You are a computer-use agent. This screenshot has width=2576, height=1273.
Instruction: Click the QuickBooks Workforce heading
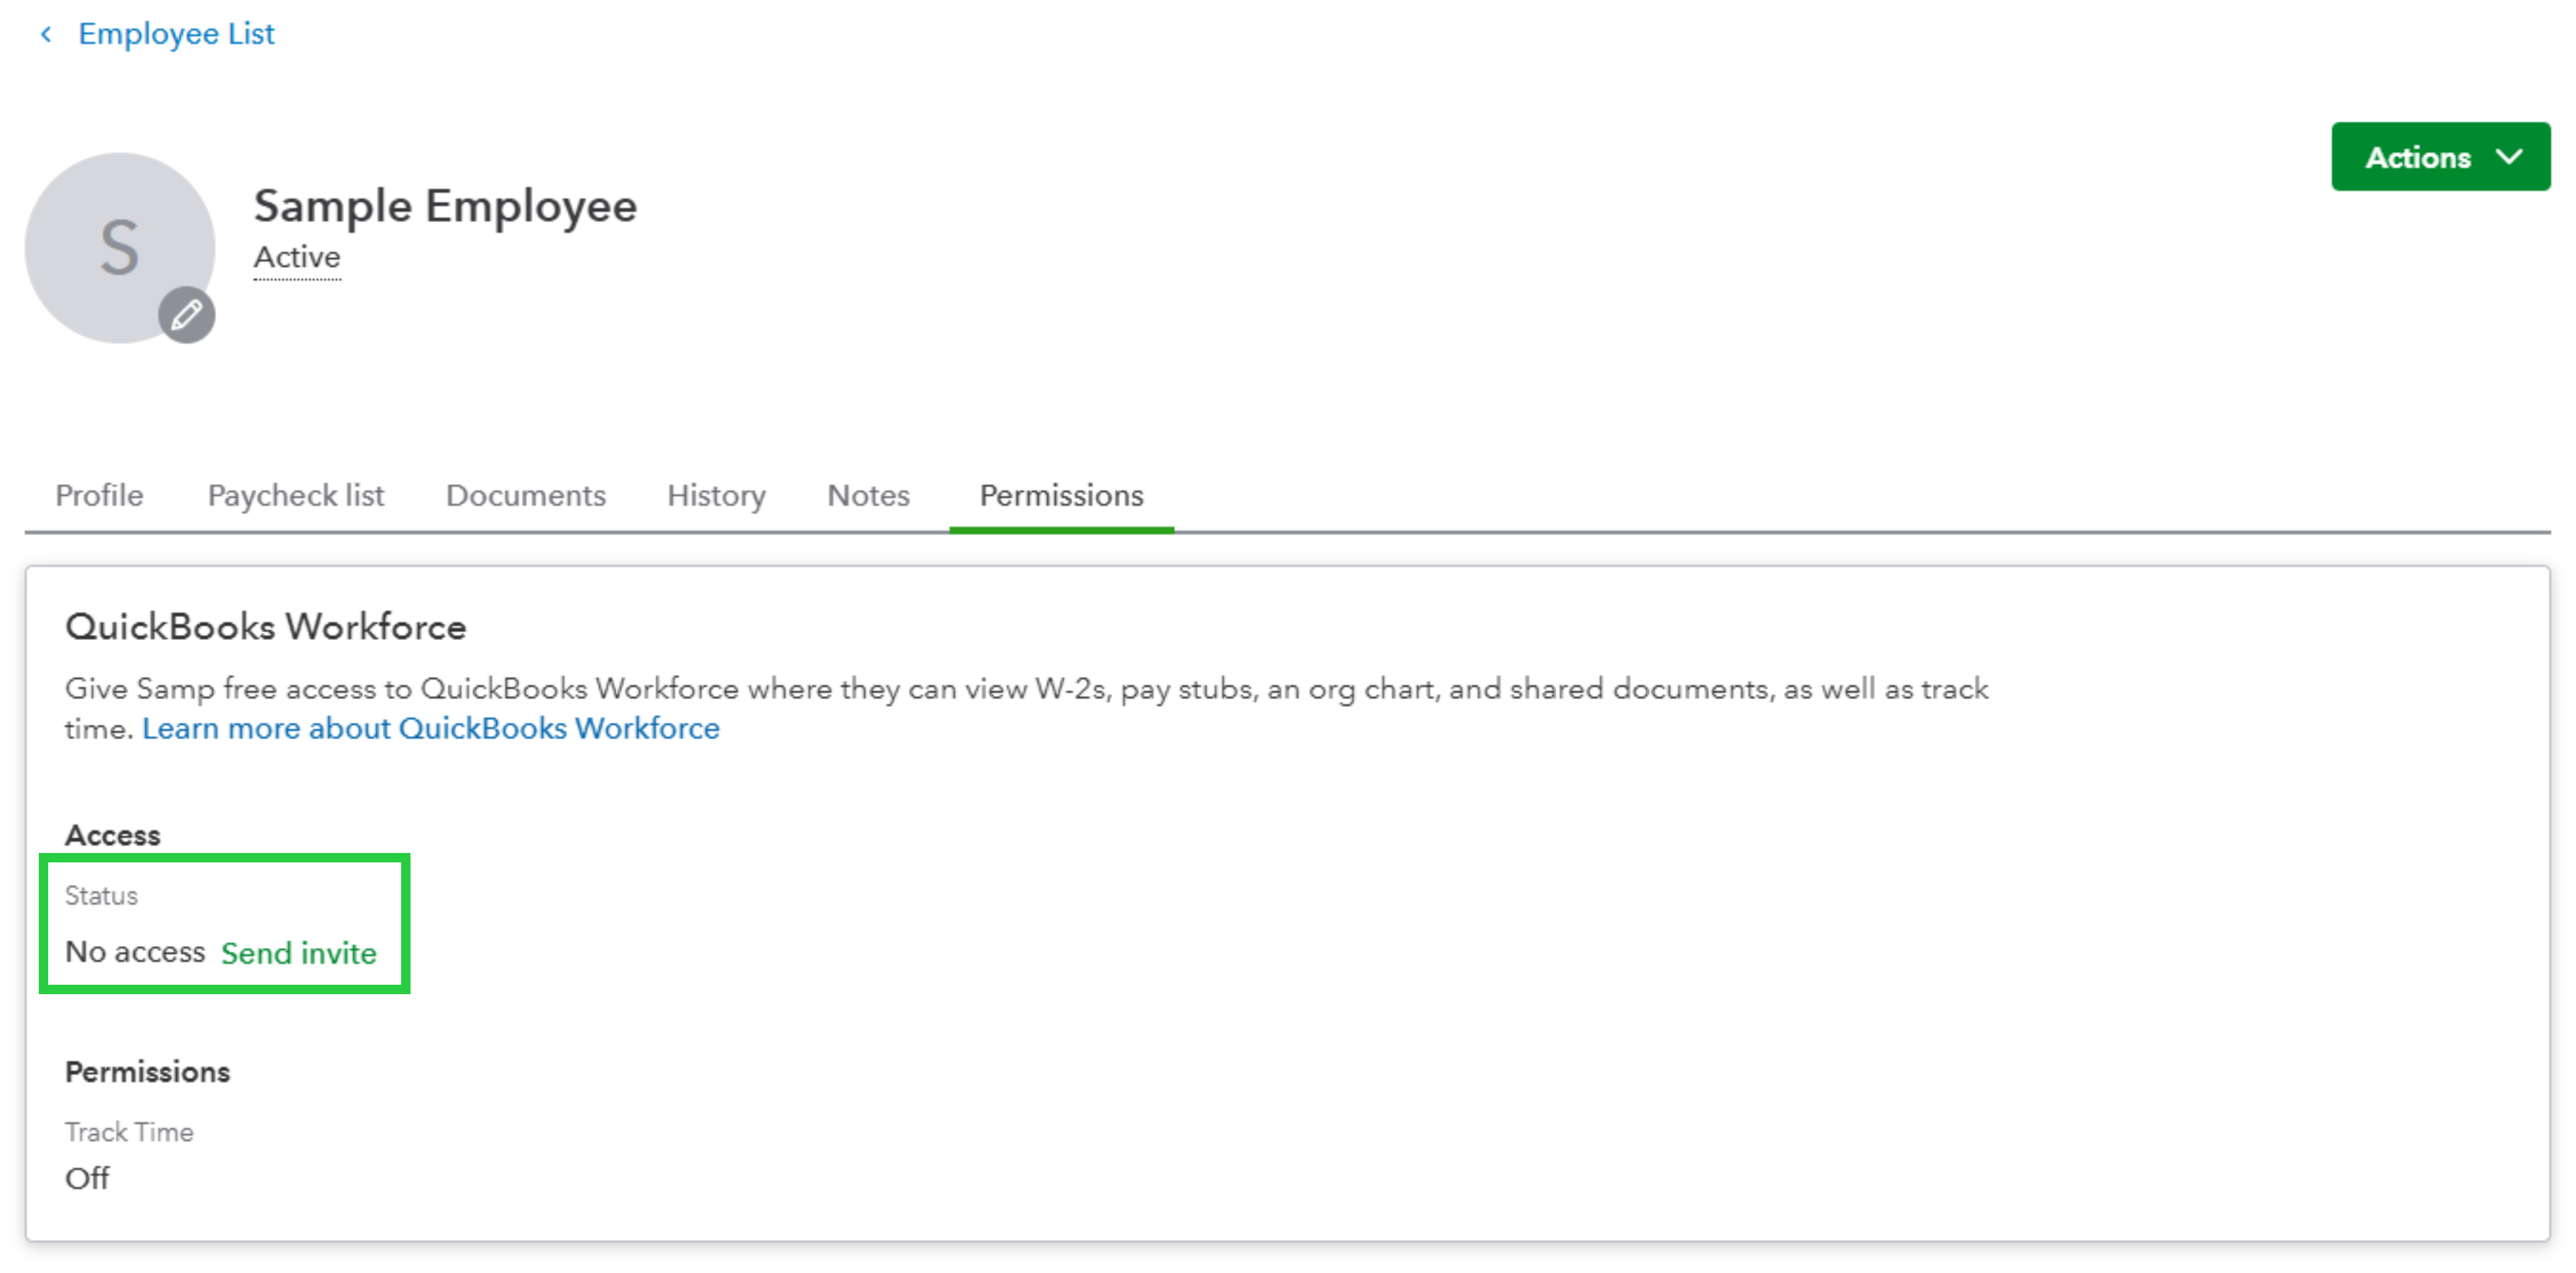click(x=266, y=627)
